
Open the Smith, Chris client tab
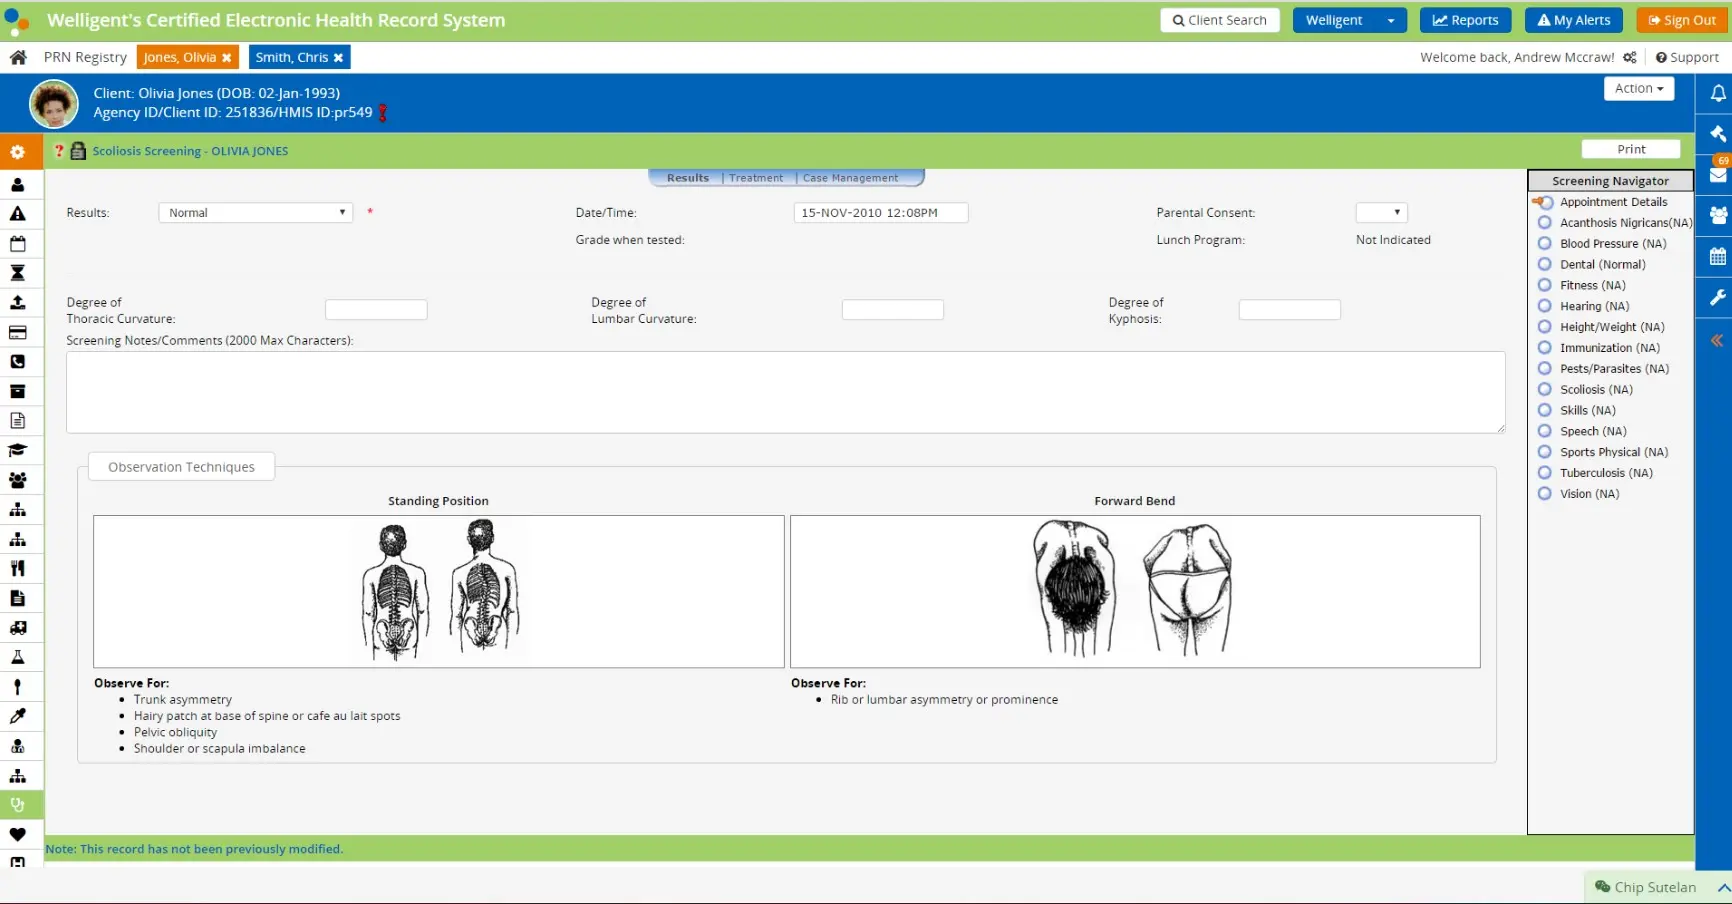(291, 57)
